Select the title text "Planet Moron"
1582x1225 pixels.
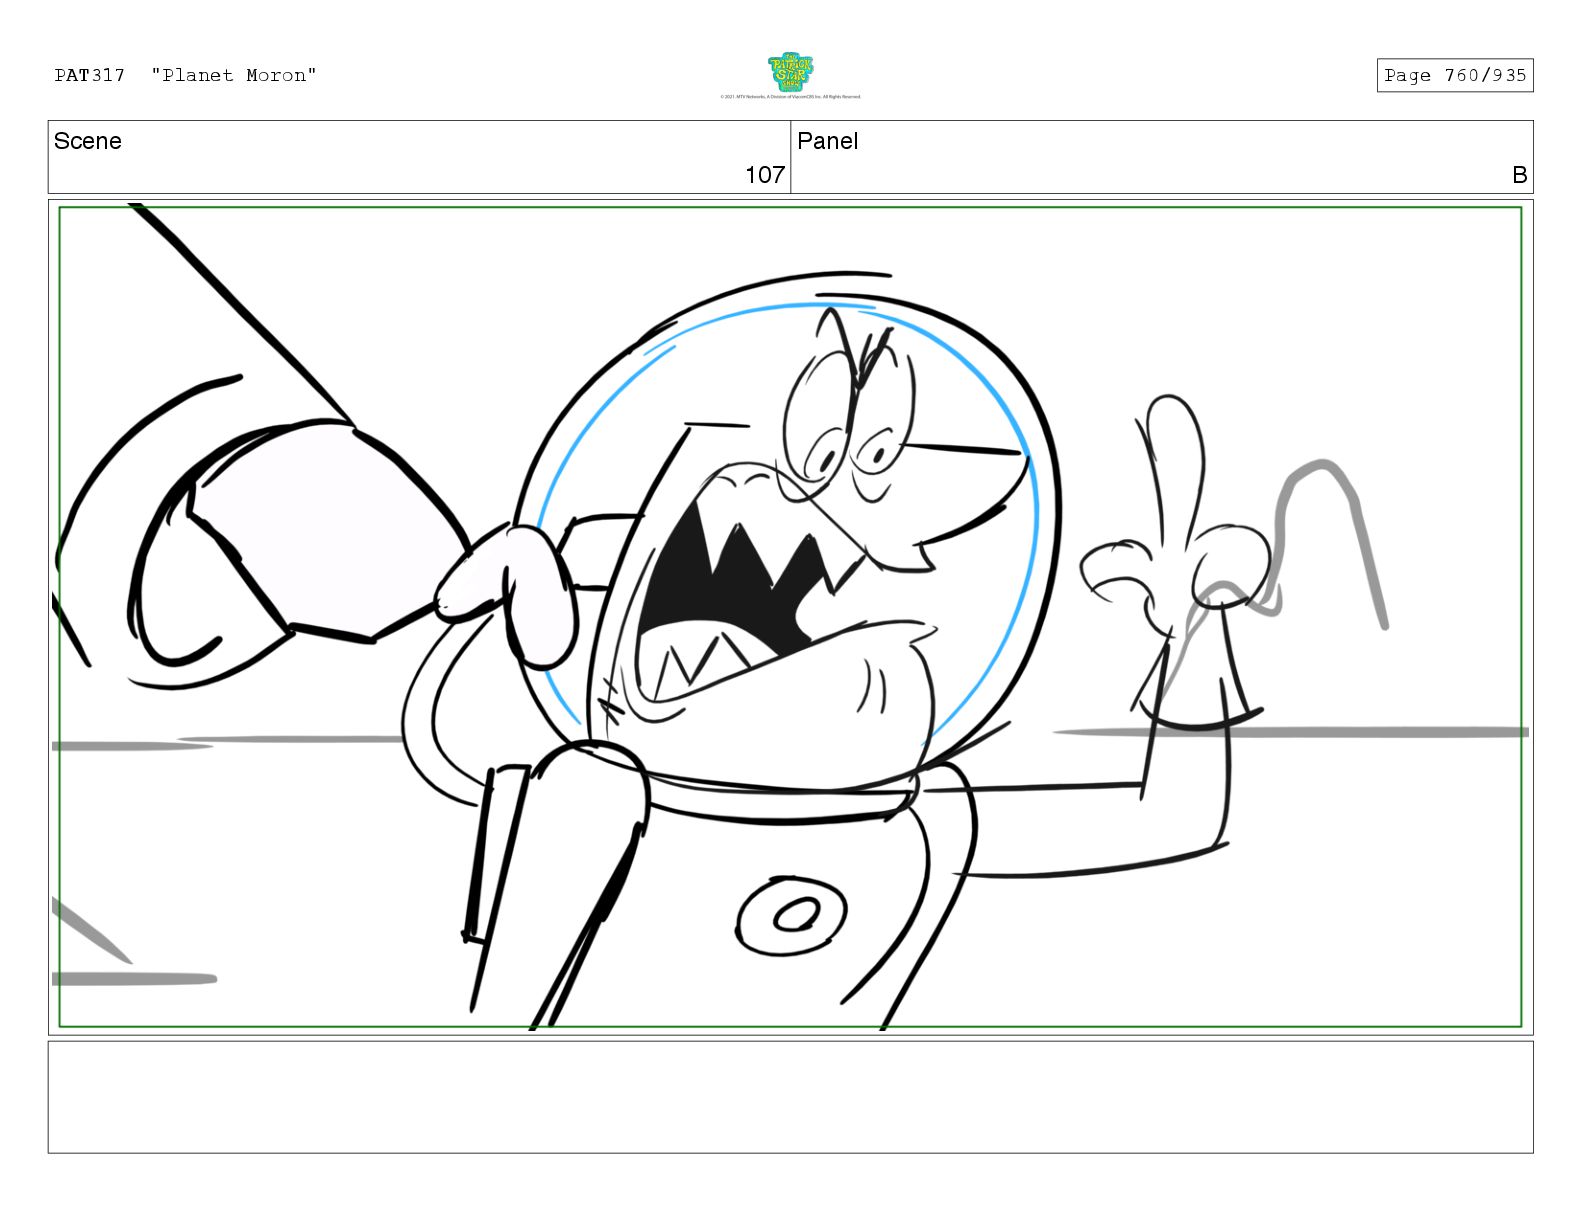pos(234,75)
